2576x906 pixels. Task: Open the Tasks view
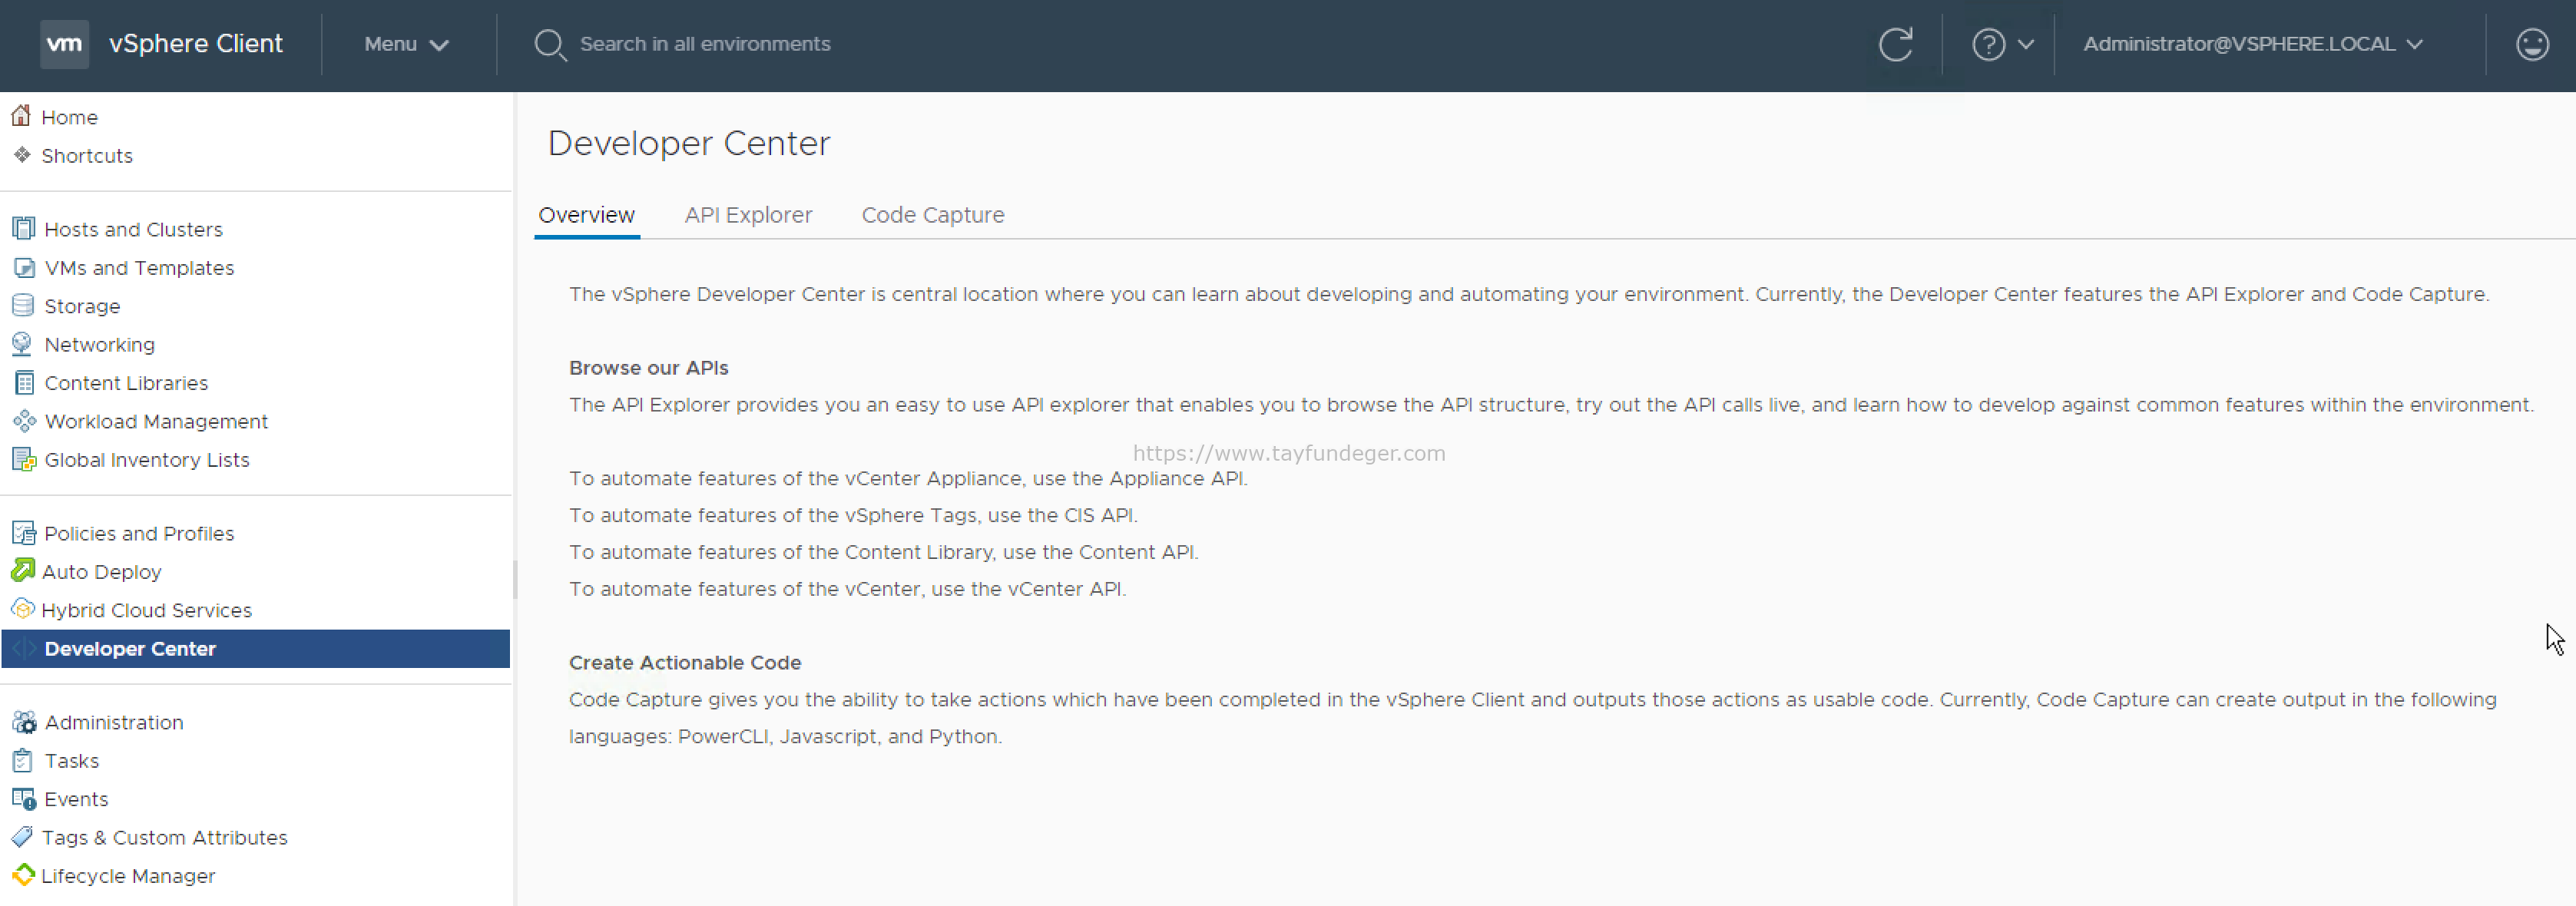[x=72, y=761]
